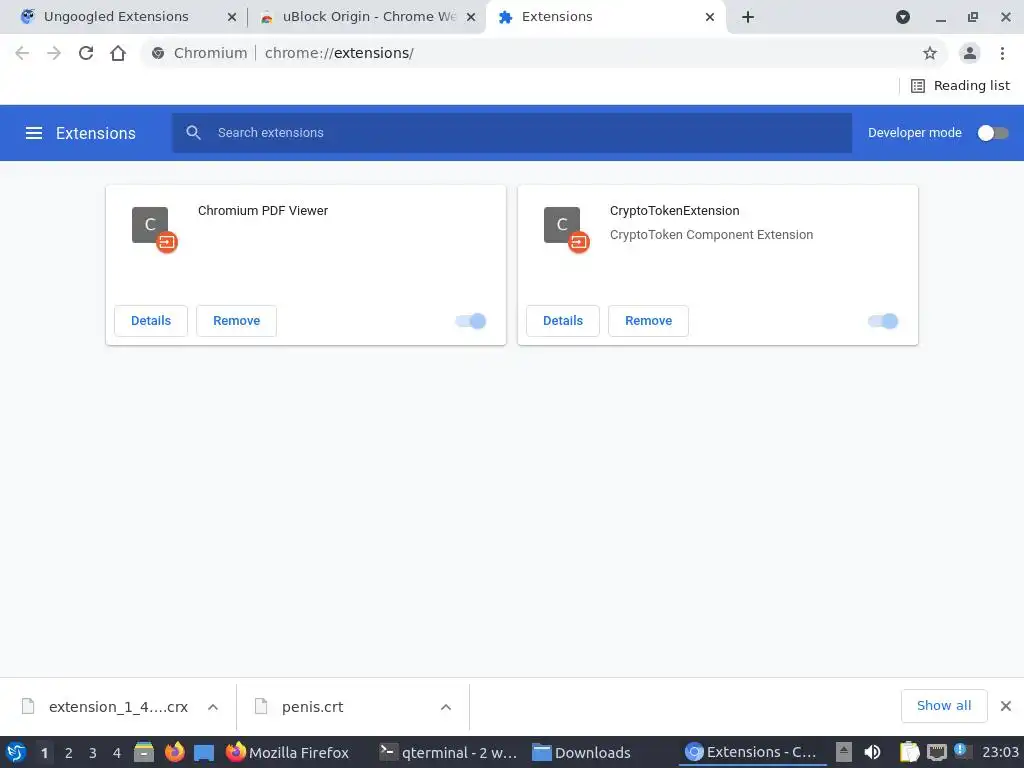1024x768 pixels.
Task: Open the Extensions hamburger menu
Action: coord(34,133)
